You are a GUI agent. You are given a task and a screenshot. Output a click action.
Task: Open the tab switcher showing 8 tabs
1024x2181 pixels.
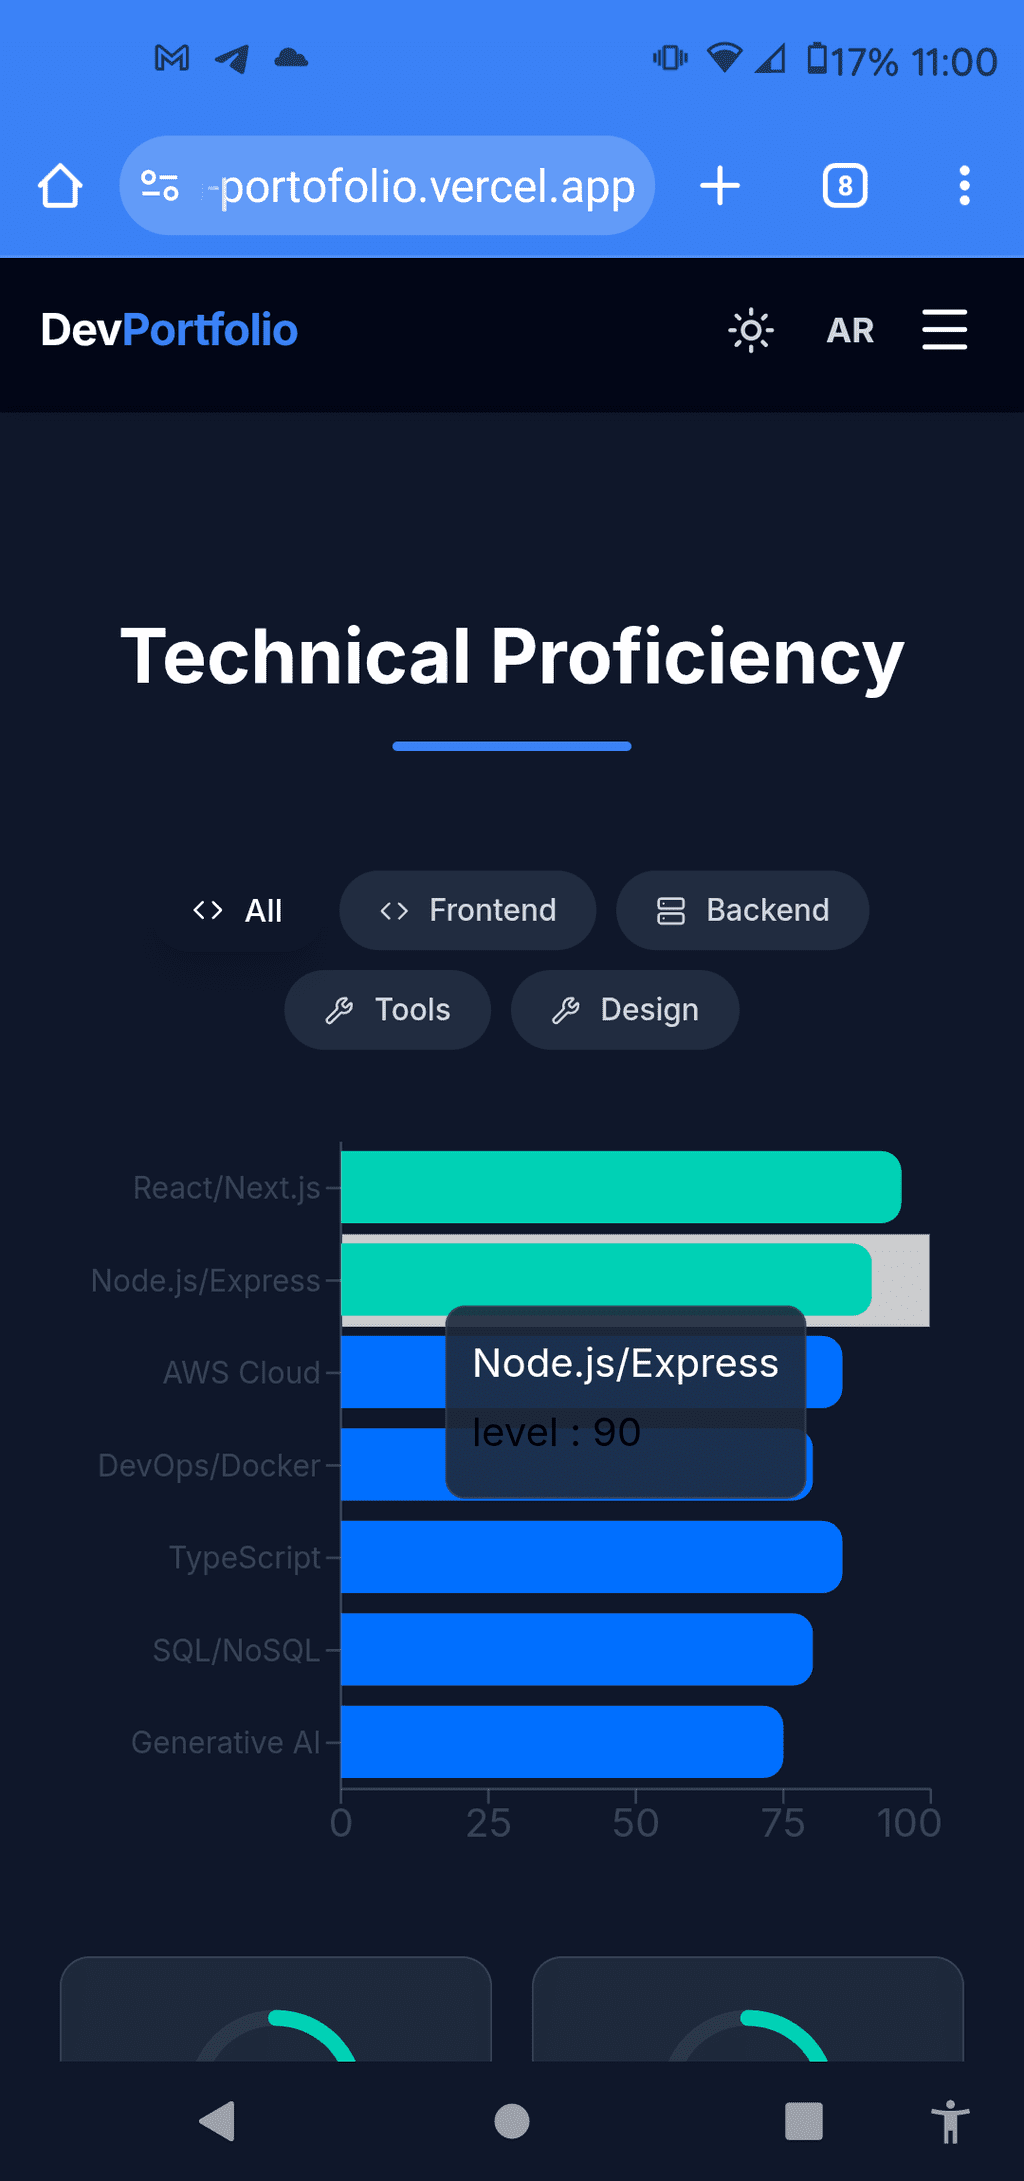pos(845,186)
